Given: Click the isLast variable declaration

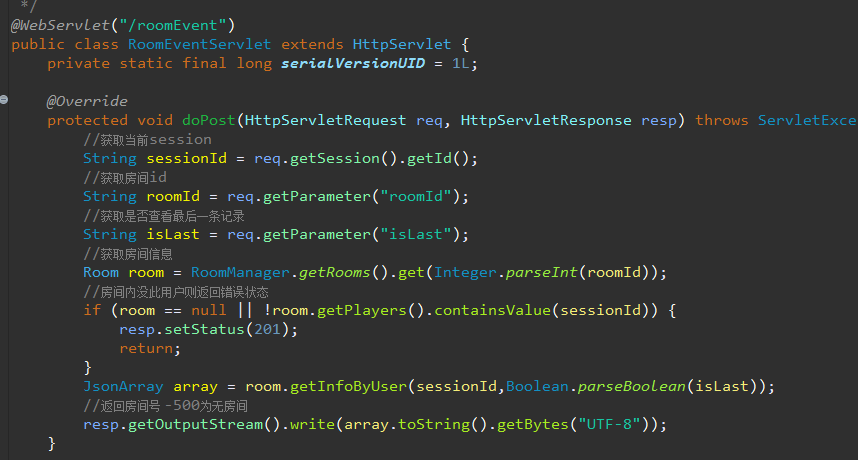Looking at the screenshot, I should pos(173,235).
